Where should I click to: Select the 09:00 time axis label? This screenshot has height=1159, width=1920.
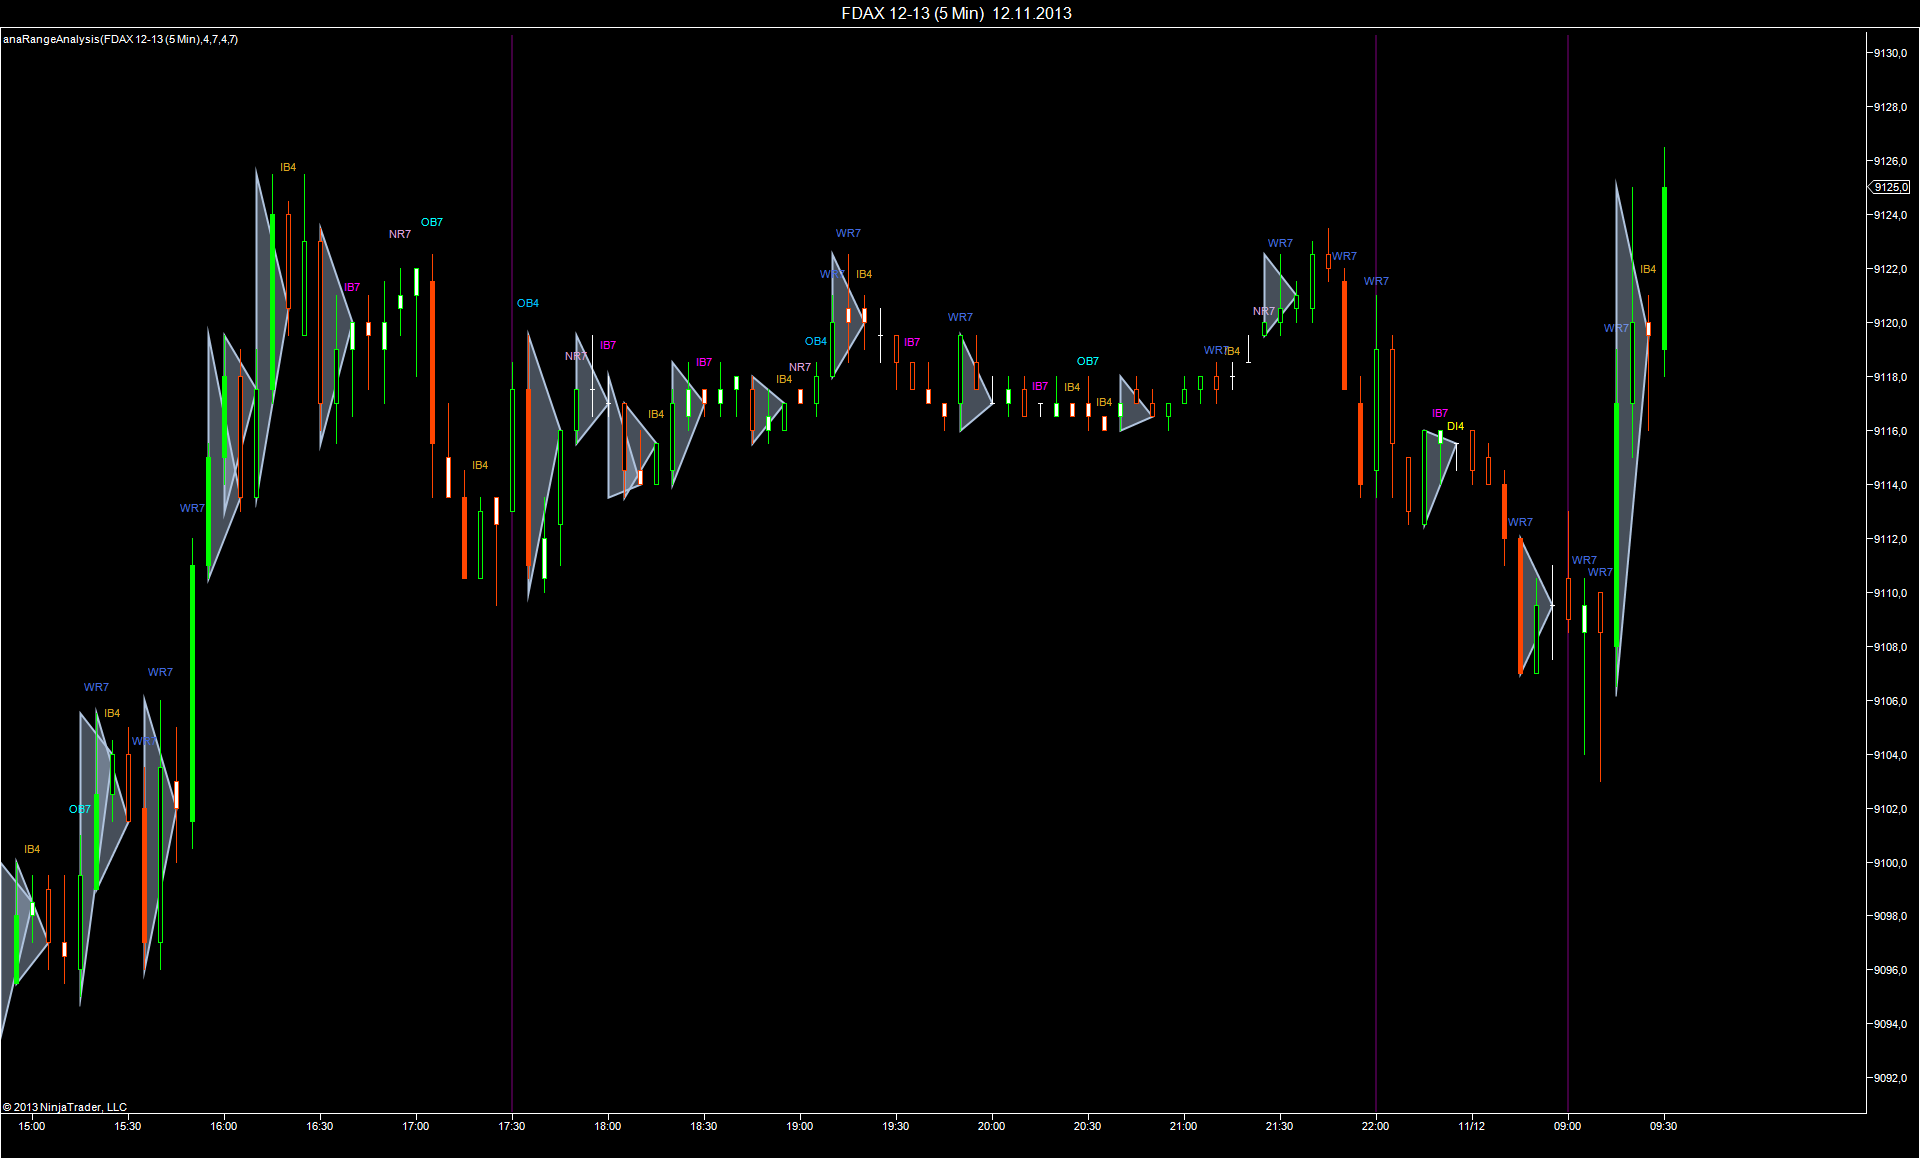click(x=1568, y=1126)
